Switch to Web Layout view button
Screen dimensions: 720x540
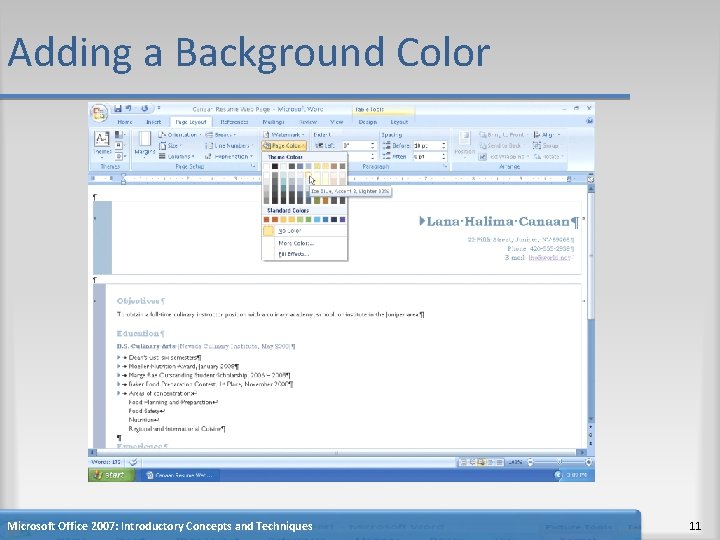point(481,462)
